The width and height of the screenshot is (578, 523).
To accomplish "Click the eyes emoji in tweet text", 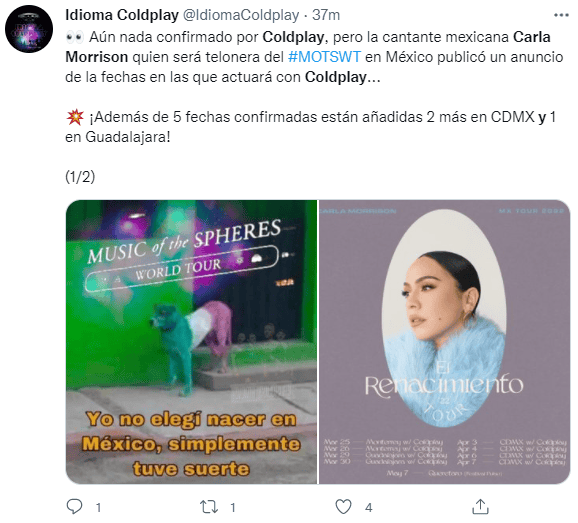I will point(75,37).
